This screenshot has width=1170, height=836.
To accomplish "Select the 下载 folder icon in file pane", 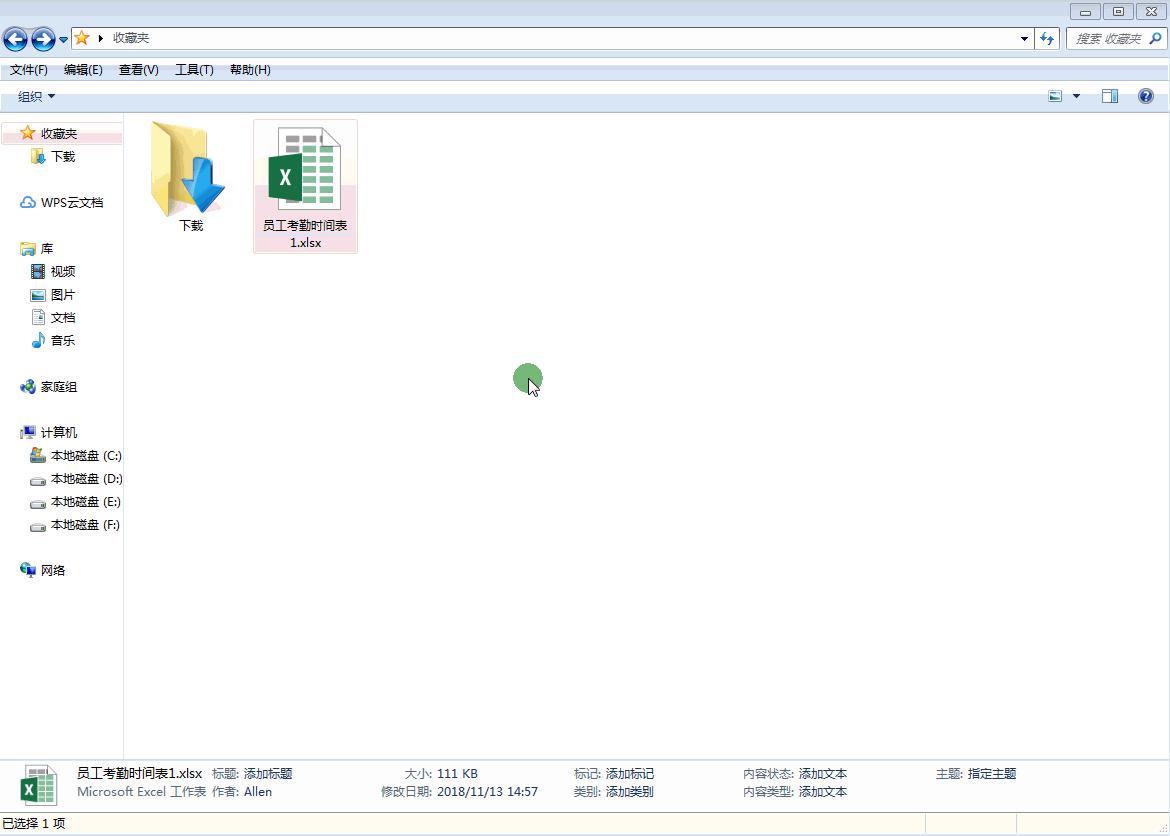I will tap(190, 172).
